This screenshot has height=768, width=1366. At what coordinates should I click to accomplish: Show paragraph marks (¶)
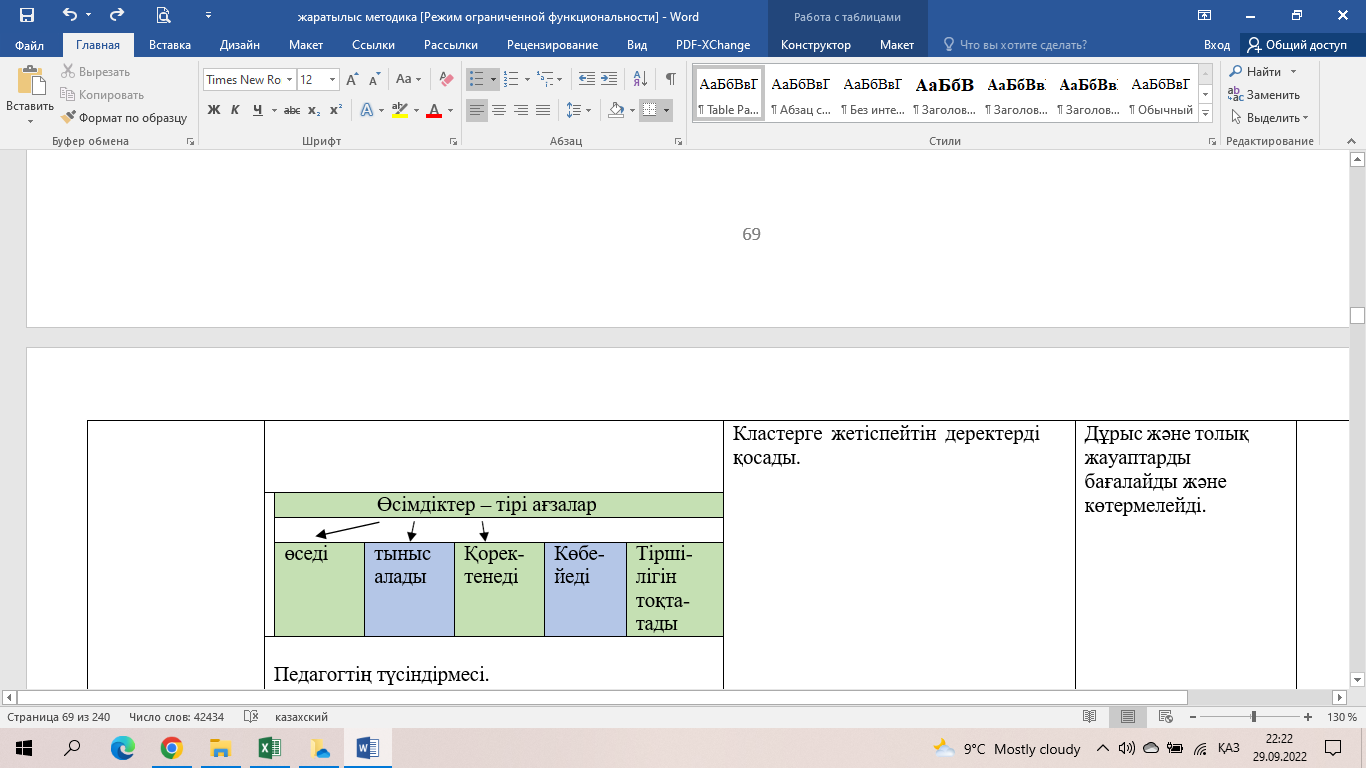670,79
